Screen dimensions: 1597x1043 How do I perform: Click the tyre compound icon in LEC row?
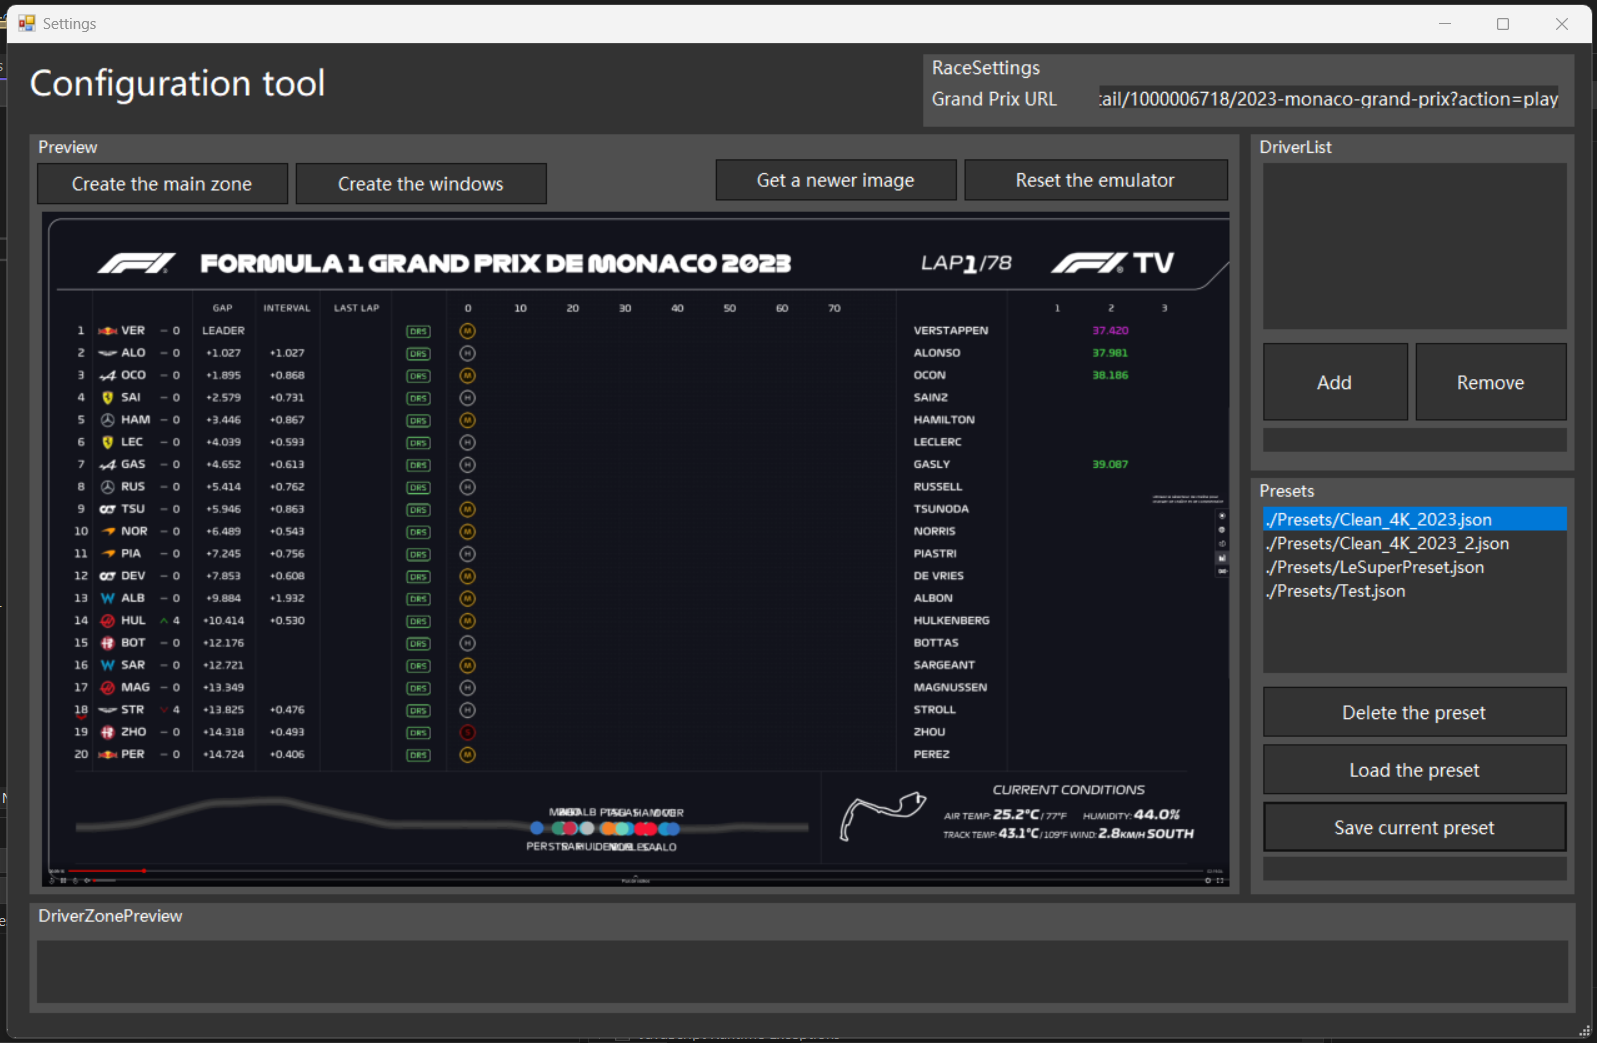coord(467,442)
